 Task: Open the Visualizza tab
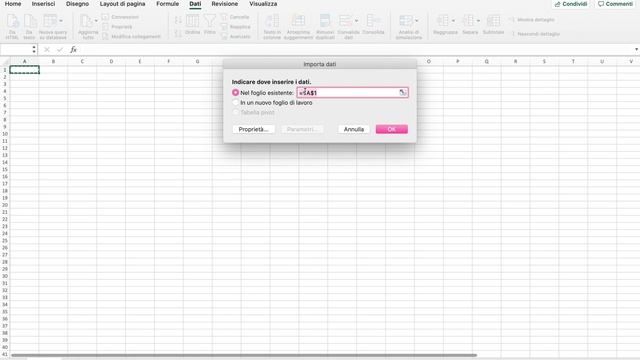(263, 4)
